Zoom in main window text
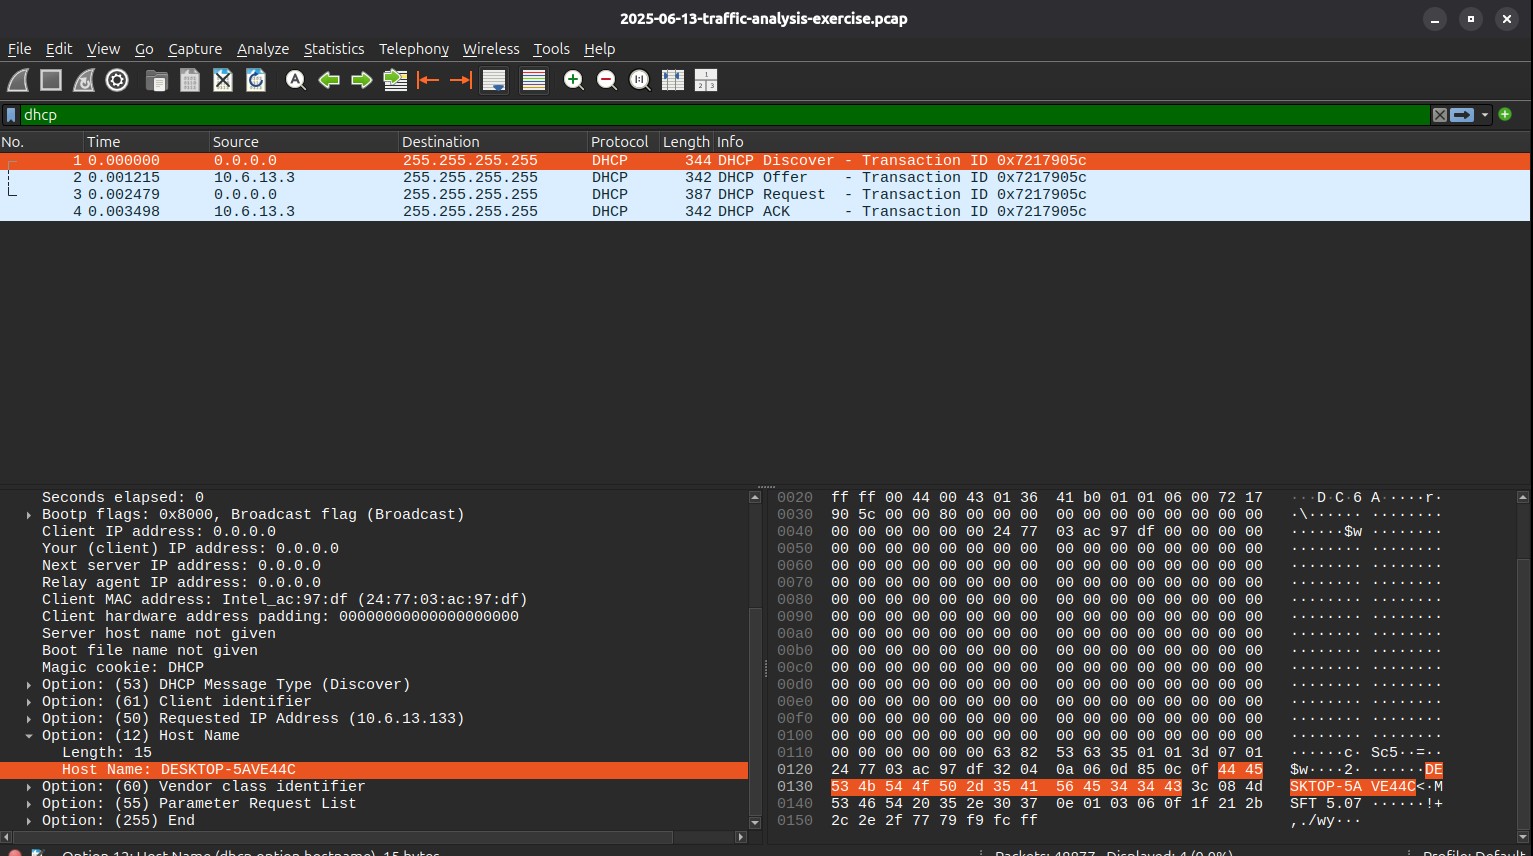Viewport: 1533px width, 856px height. [574, 81]
